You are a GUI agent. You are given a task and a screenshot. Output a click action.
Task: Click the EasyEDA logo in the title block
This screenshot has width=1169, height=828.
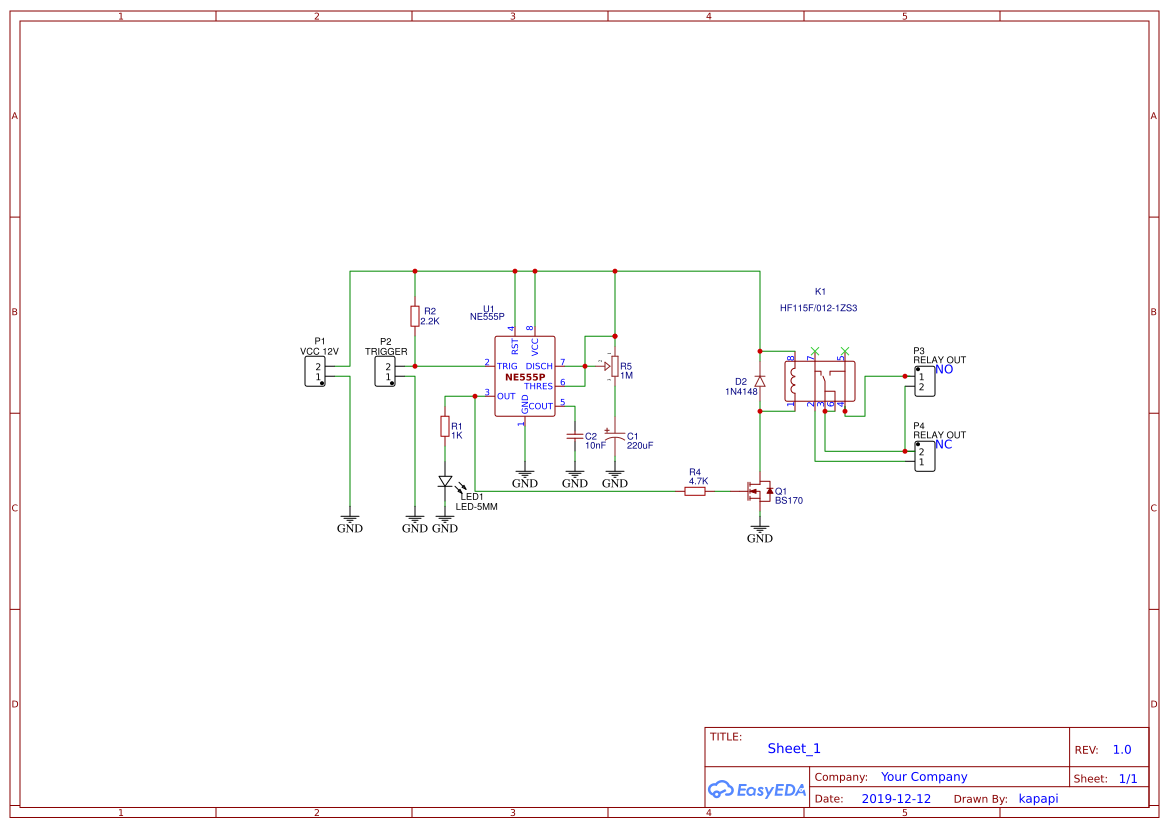755,789
